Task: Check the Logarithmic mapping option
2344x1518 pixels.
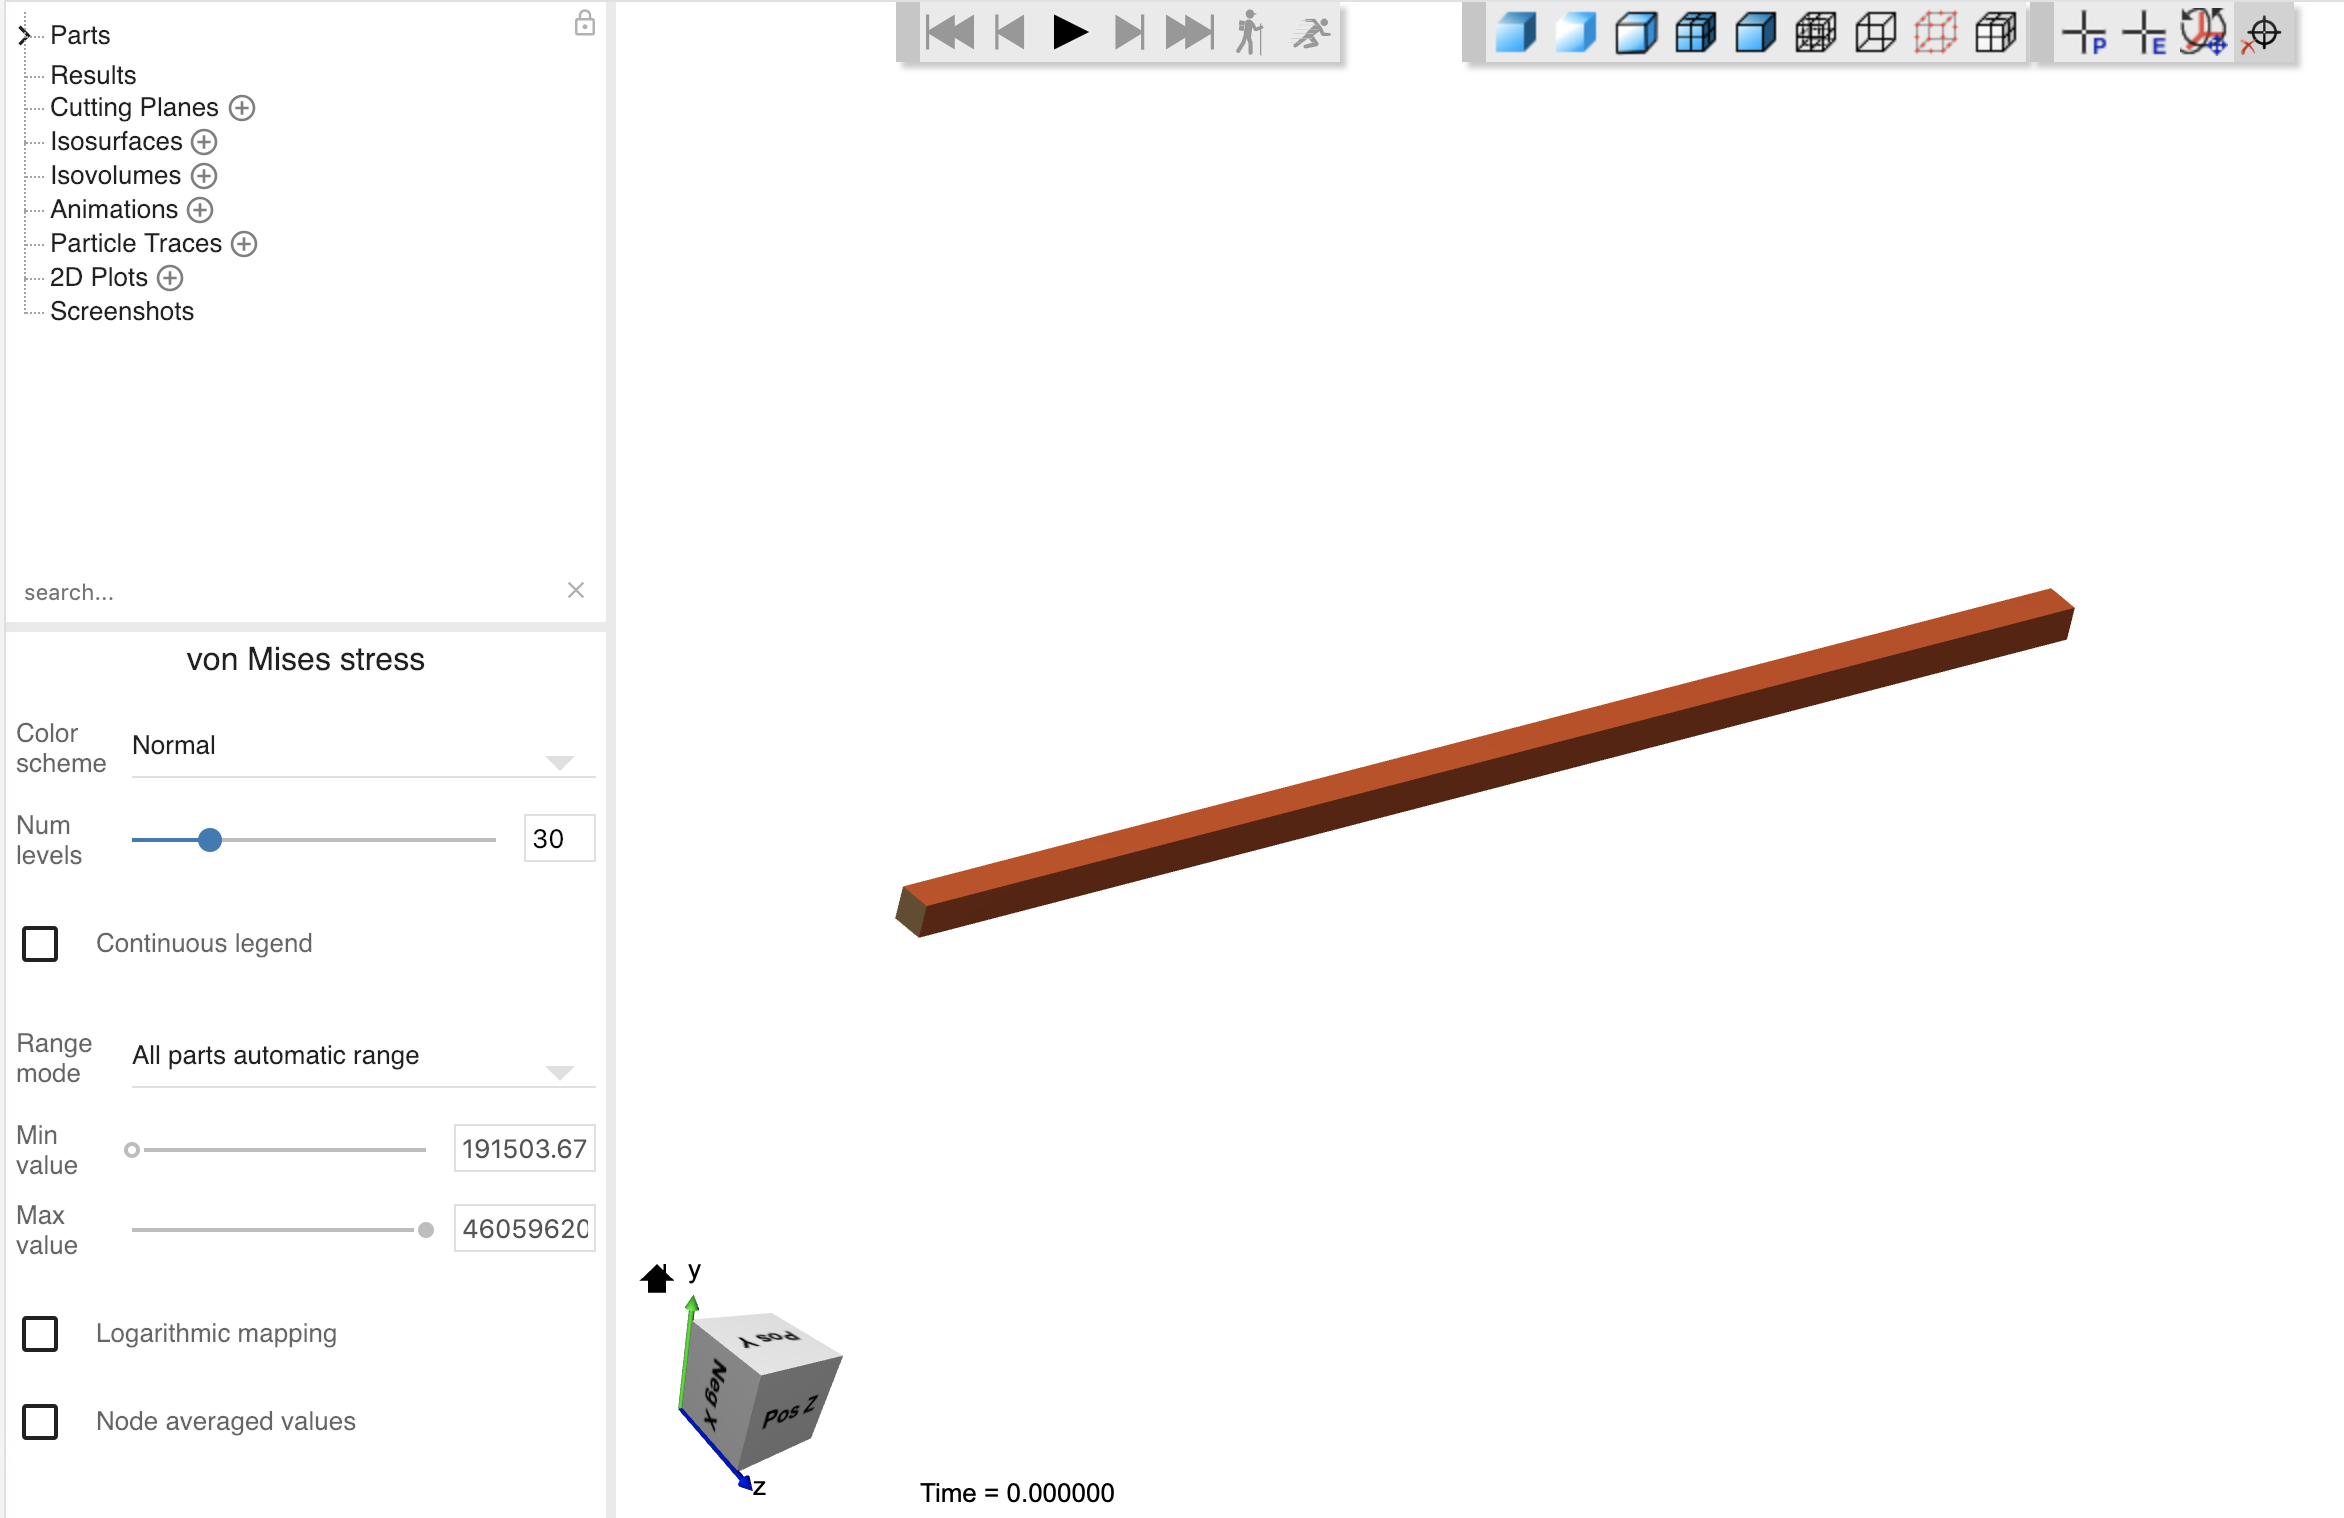Action: click(40, 1333)
